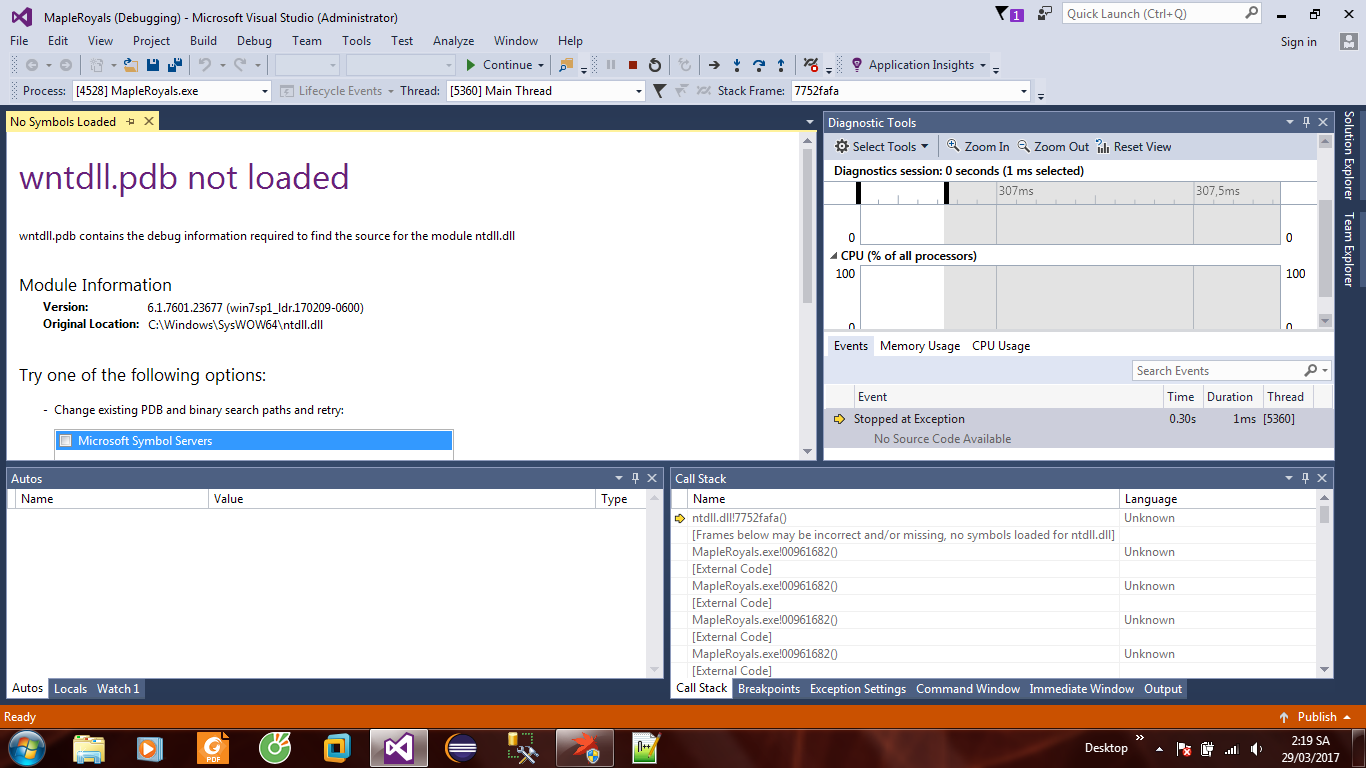The height and width of the screenshot is (768, 1366).
Task: Click the Application Insights lightbulb icon
Action: [856, 65]
